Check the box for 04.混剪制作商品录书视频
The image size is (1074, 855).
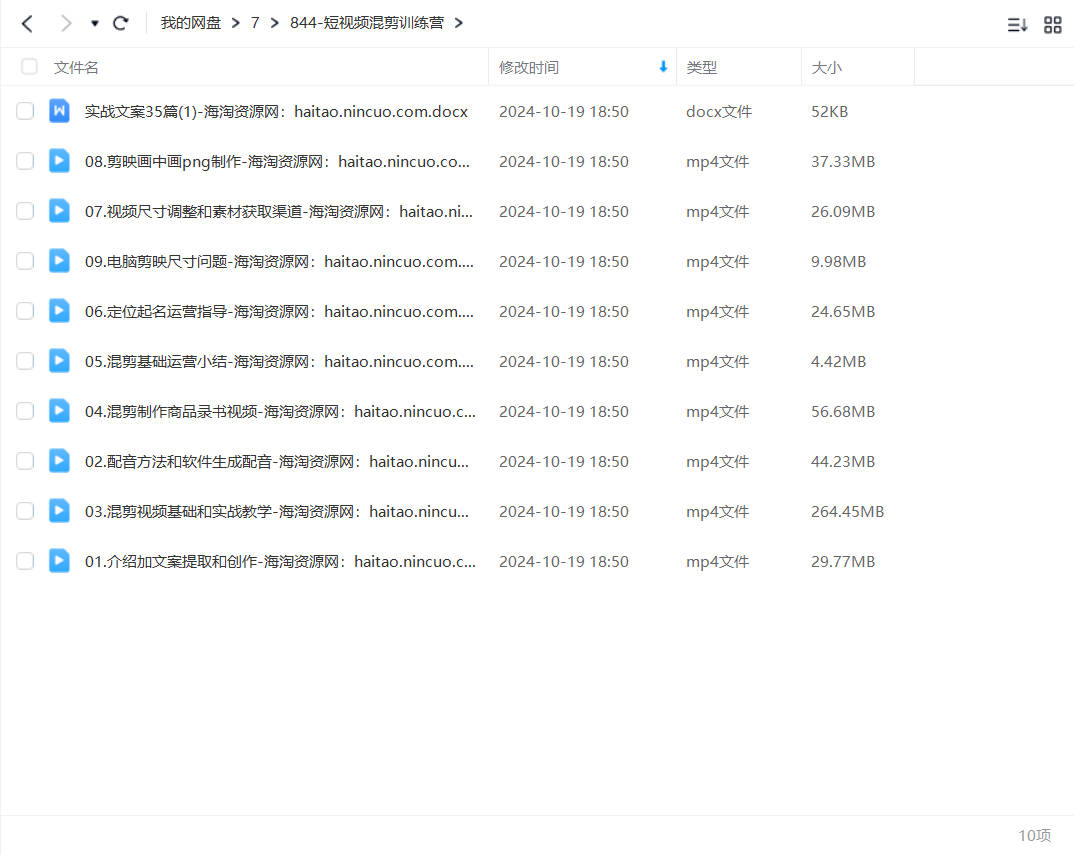coord(25,411)
